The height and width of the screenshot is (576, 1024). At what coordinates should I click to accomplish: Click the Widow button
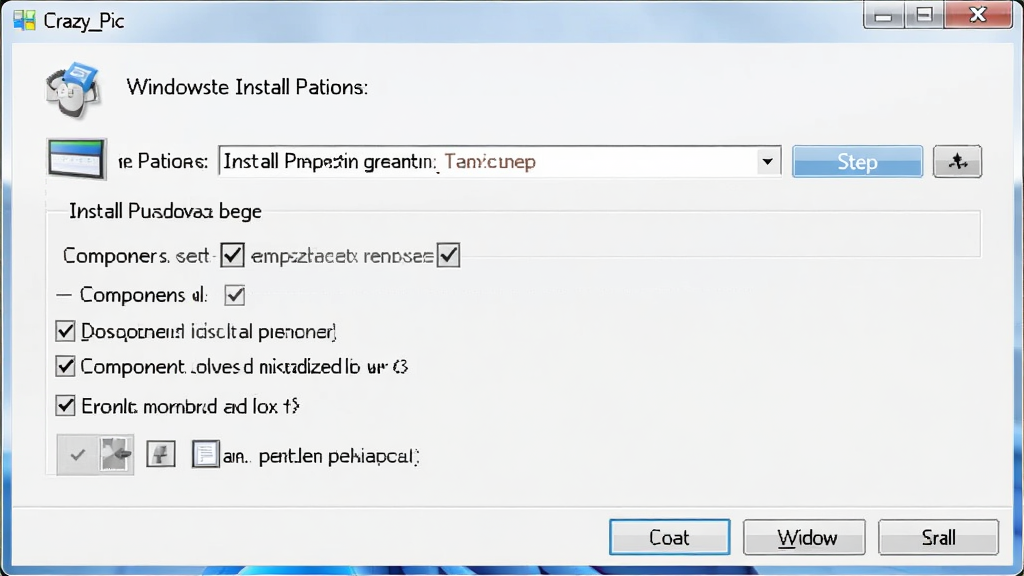point(804,537)
